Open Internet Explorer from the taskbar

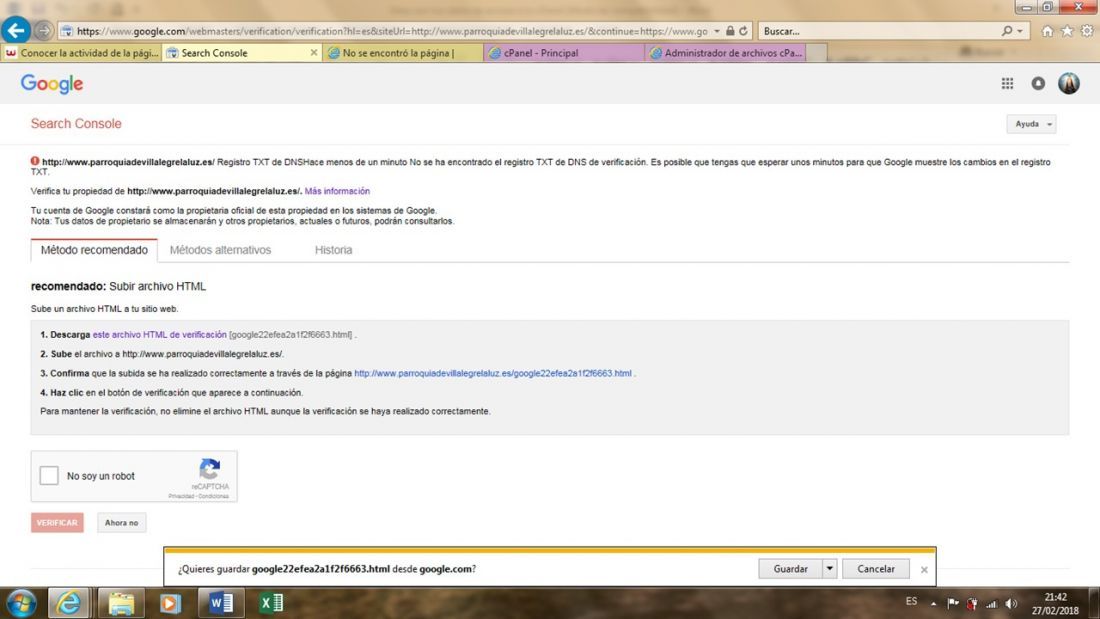(68, 603)
